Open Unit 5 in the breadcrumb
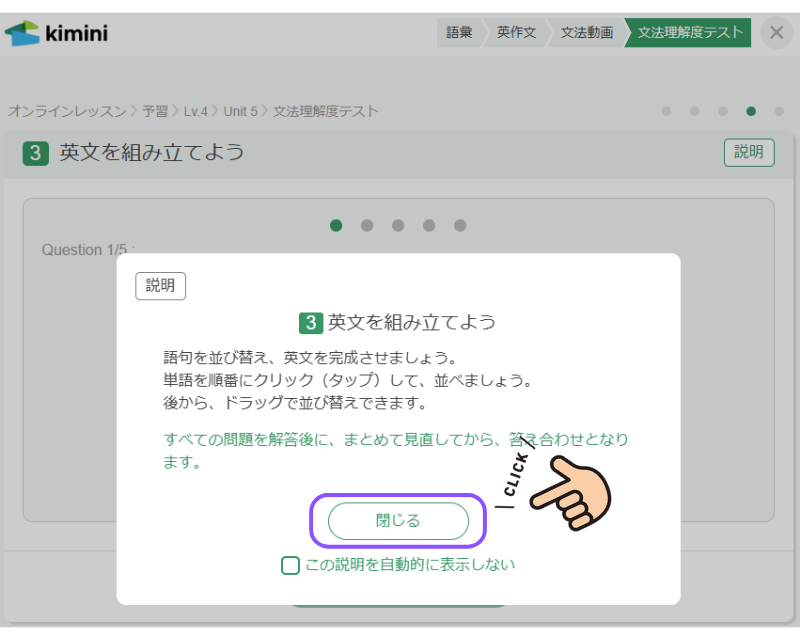This screenshot has width=800, height=640. (x=240, y=111)
